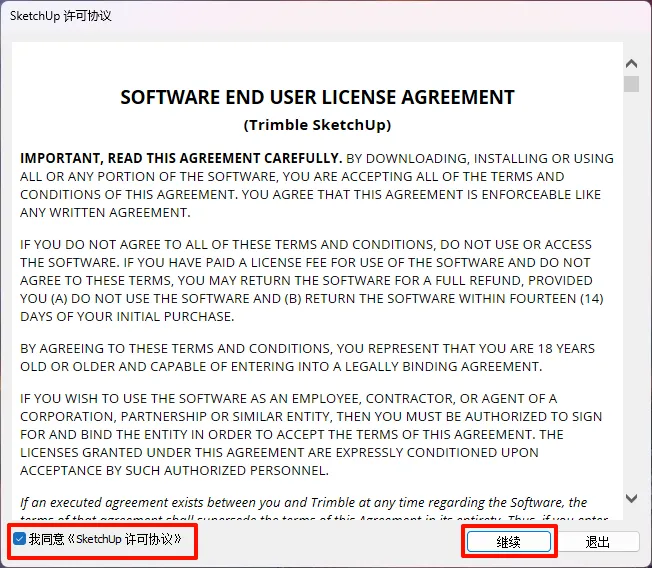Click the bold text IMPORTANT, READ THIS AGREEMENT CAREFULLY.
Screen dimensions: 652x568
click(x=181, y=158)
